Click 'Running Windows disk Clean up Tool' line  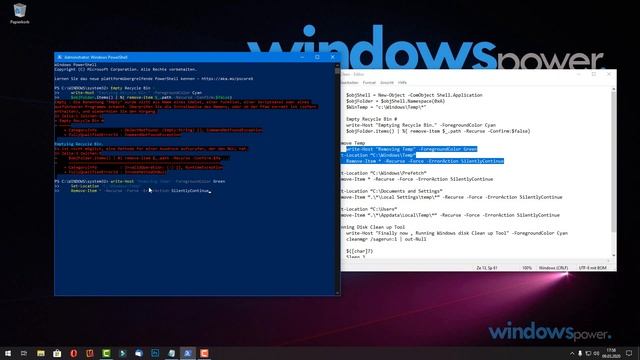(457, 233)
